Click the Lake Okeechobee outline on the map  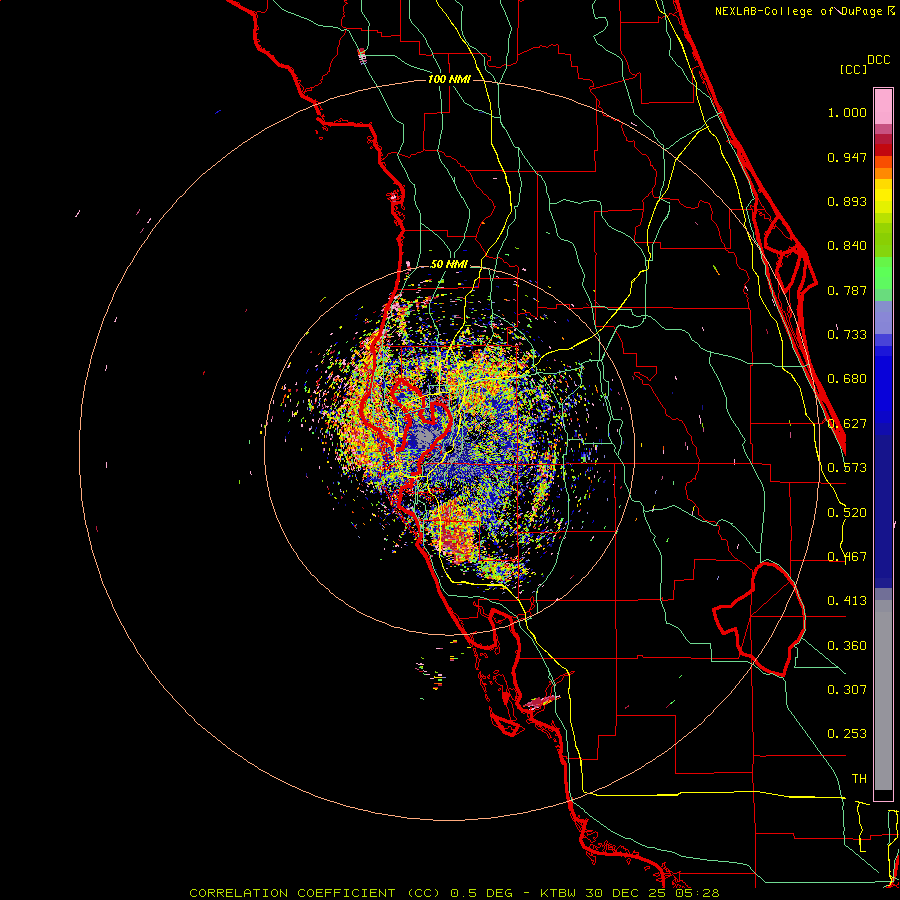point(759,619)
